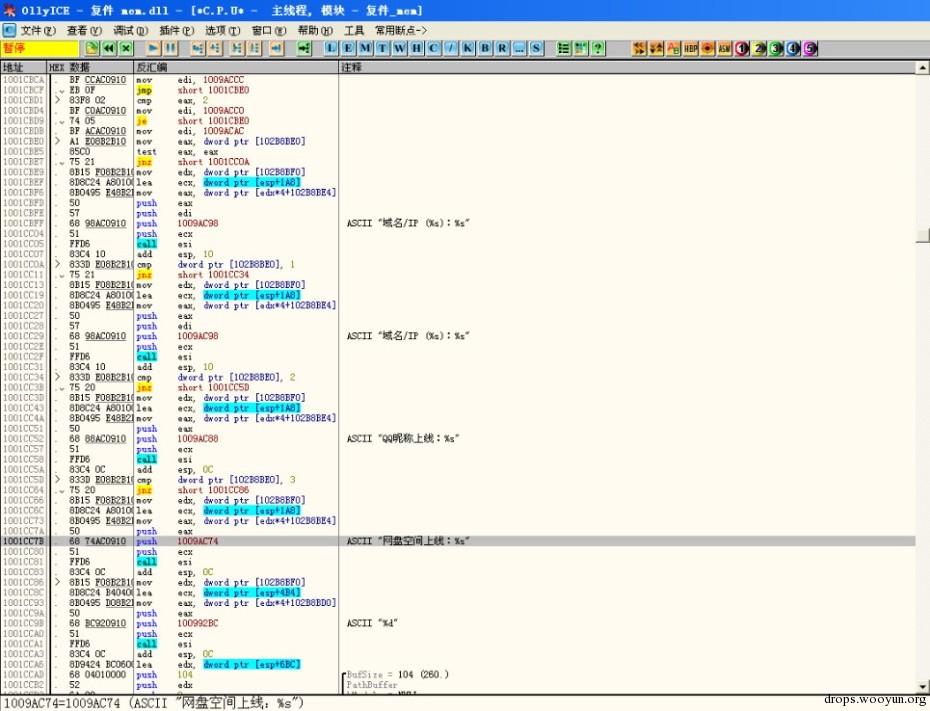Click the Restart program rewind icon
The height and width of the screenshot is (711, 930).
coord(109,49)
